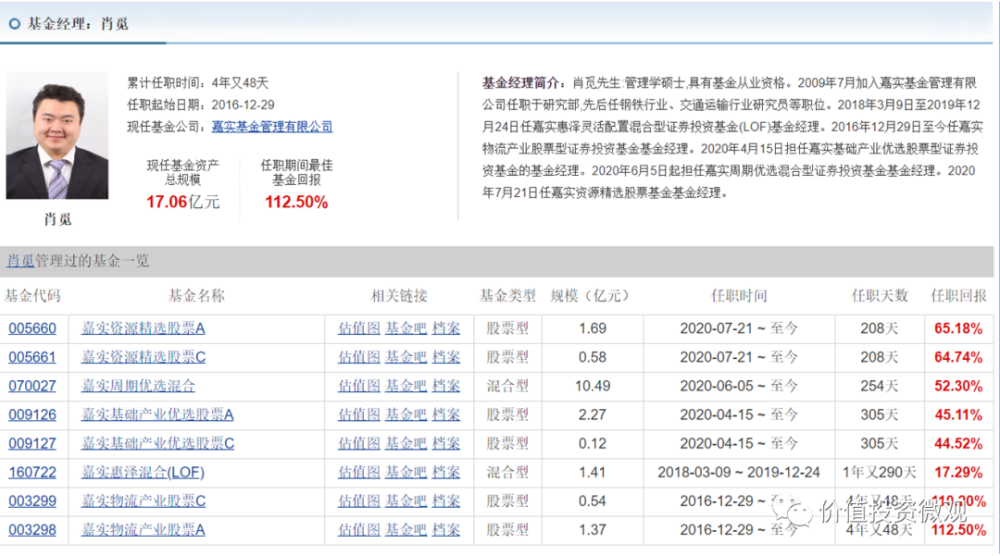1000x556 pixels.
Task: Click the 嘉实基金管理有限公司 company link
Action: [272, 127]
